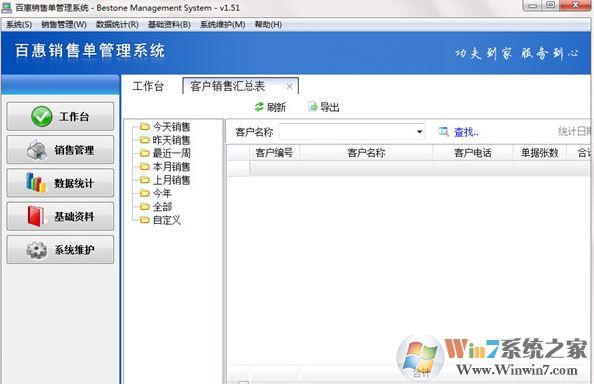594x384 pixels.
Task: Select 今年 in the tree
Action: pyautogui.click(x=162, y=193)
